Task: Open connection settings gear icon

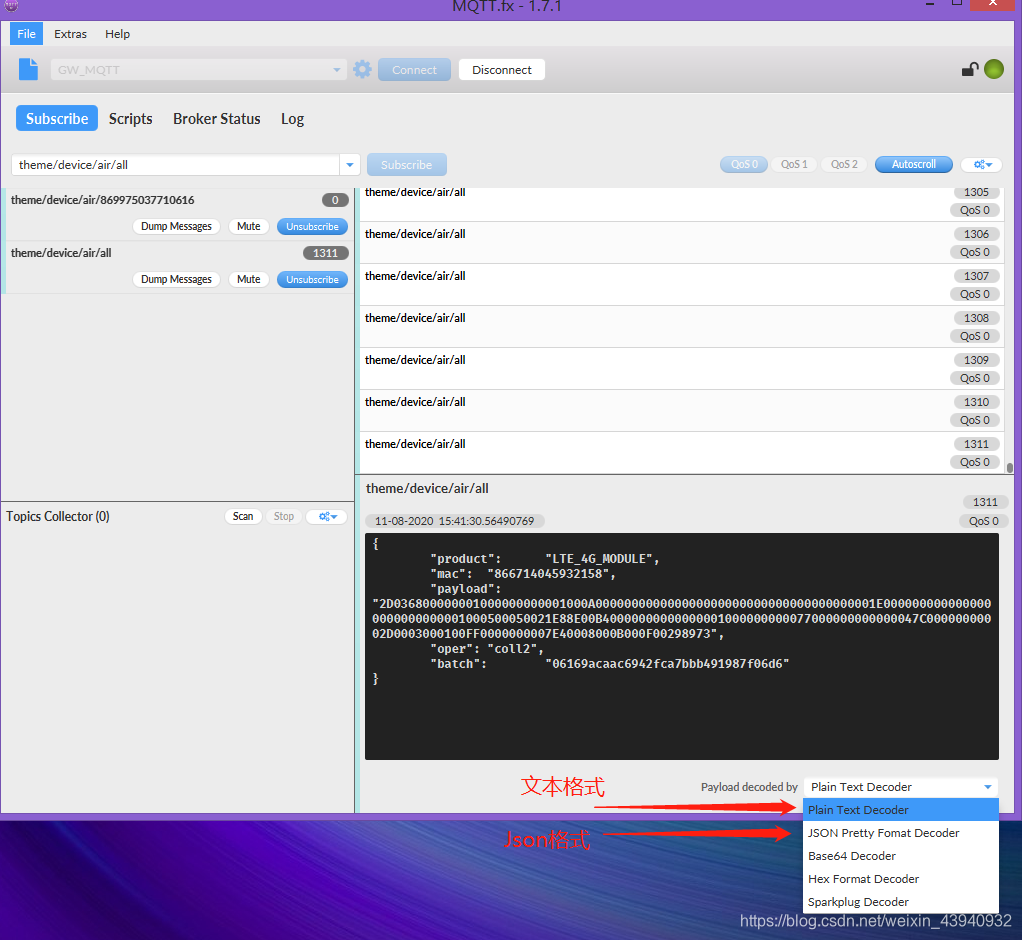Action: 362,69
